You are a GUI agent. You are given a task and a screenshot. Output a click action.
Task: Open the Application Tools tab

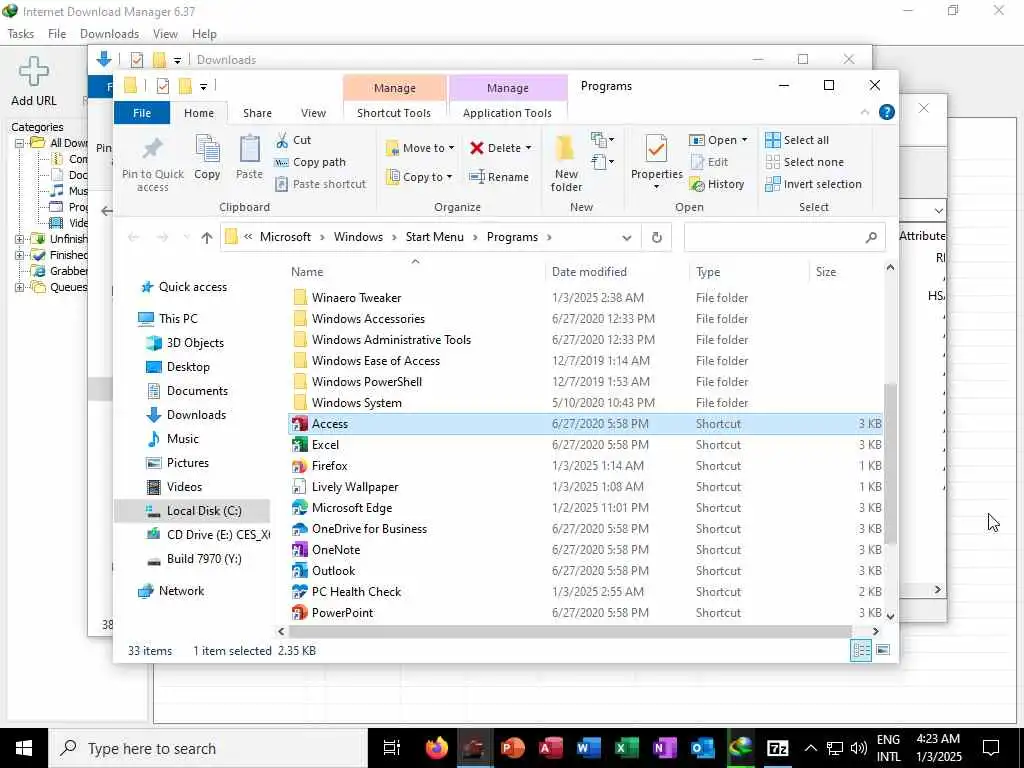pos(507,113)
